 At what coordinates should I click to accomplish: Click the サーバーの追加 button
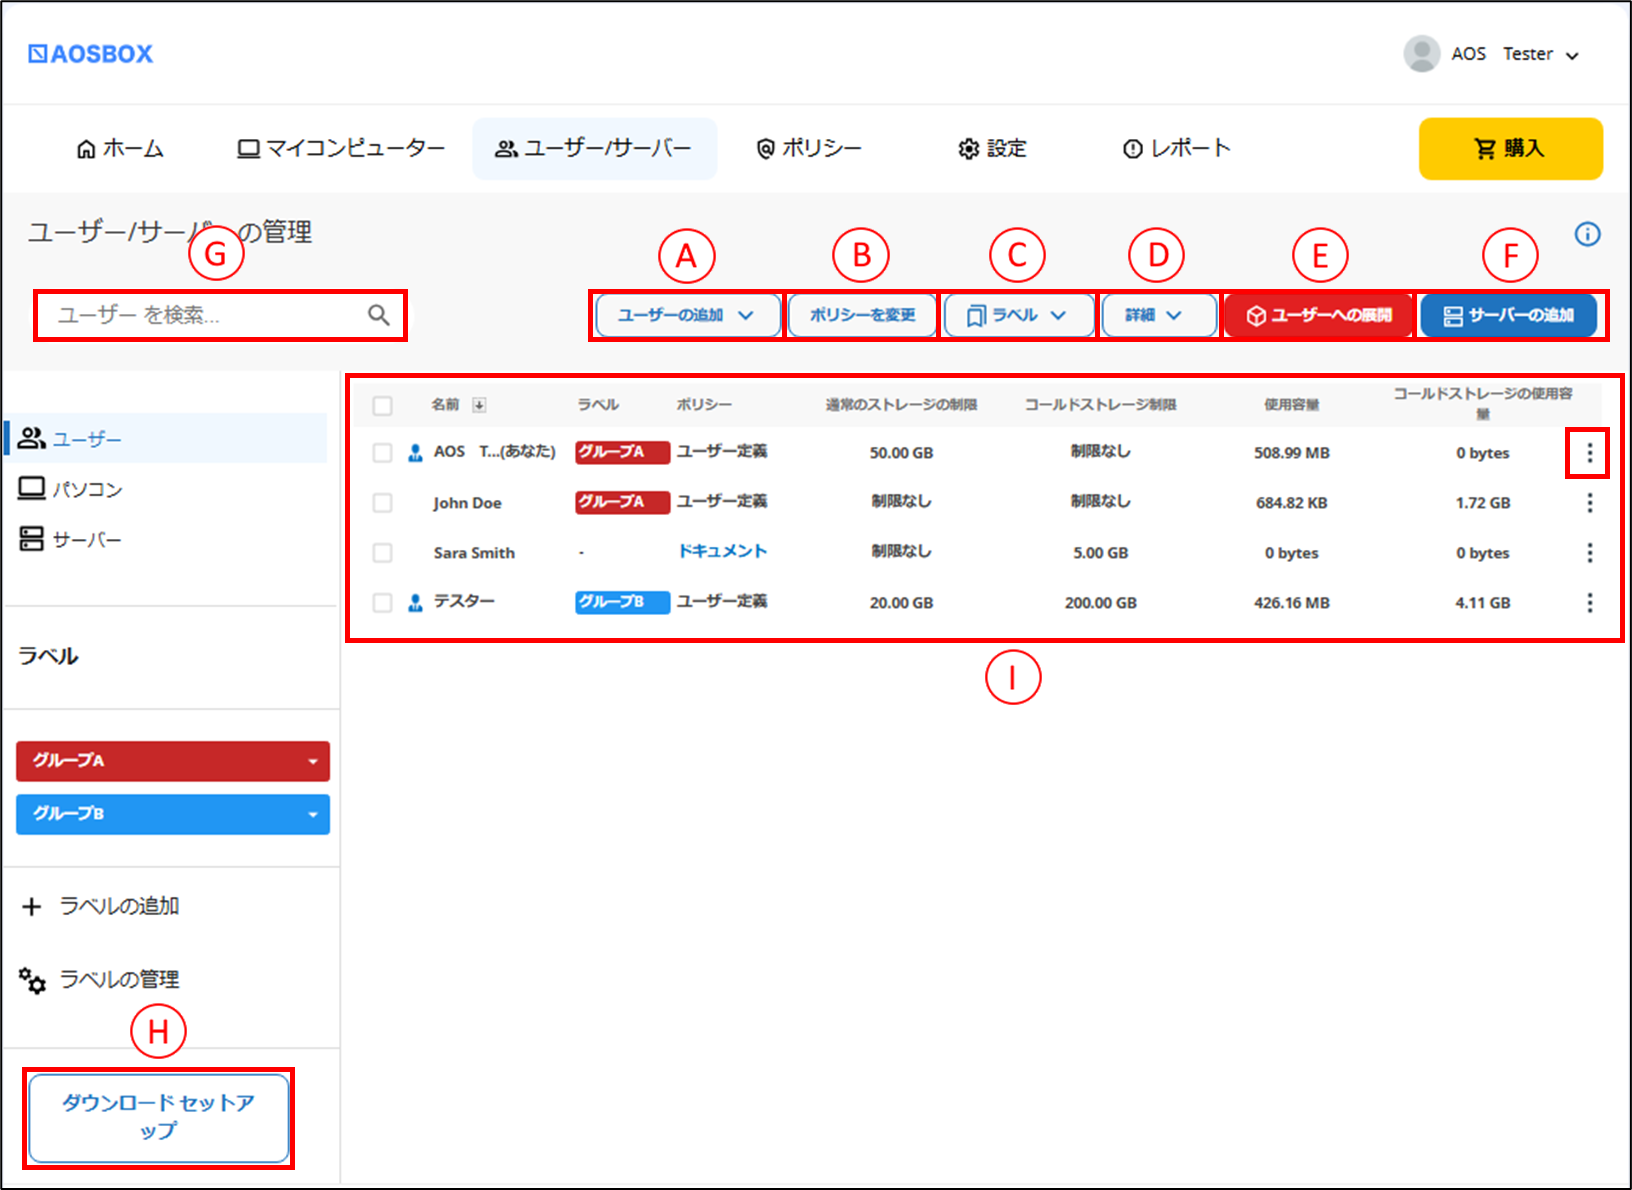tap(1508, 315)
